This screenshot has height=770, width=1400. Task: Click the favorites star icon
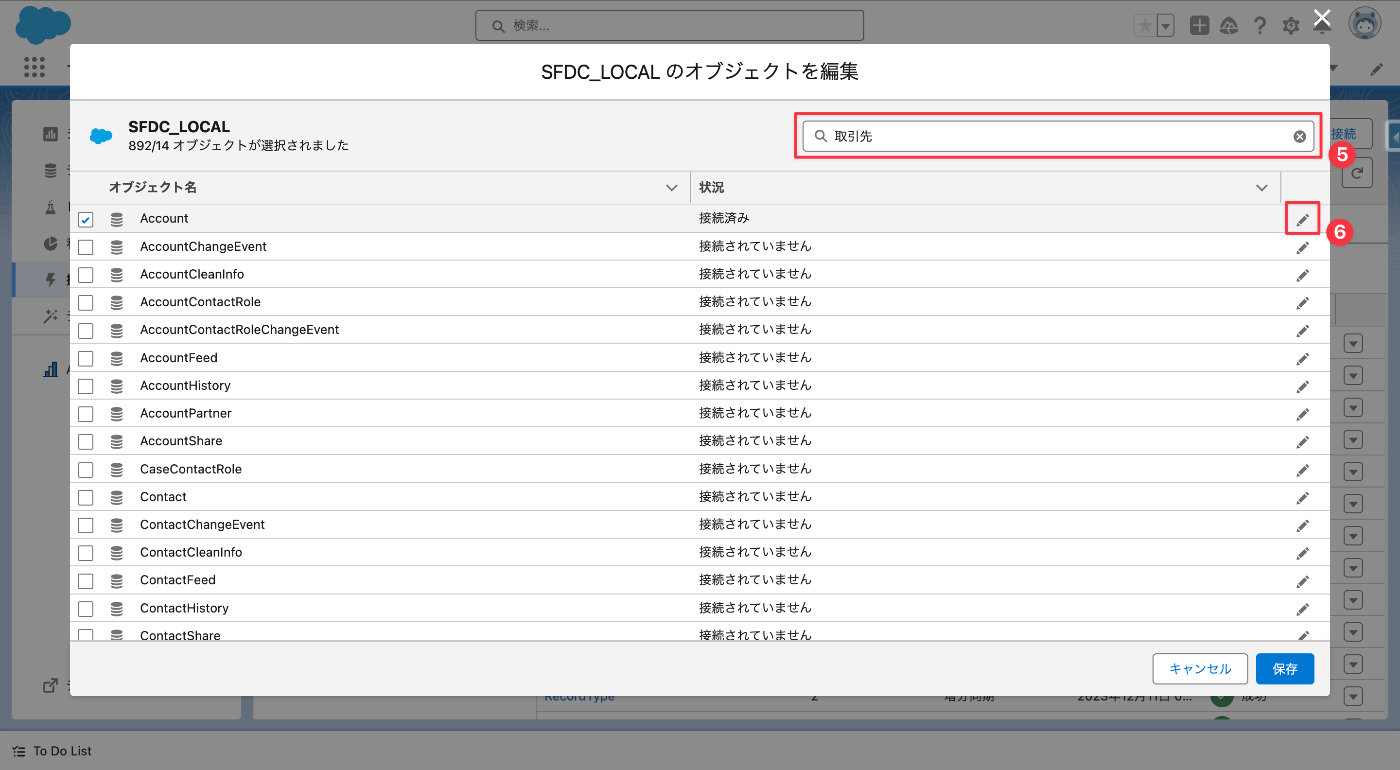1144,26
